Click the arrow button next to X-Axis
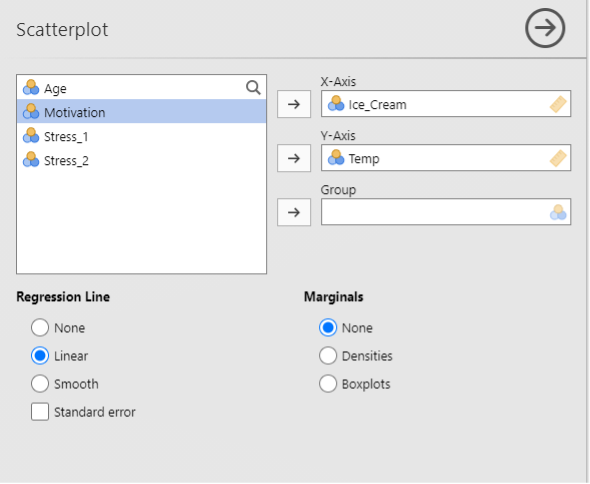590x484 pixels. [x=294, y=104]
